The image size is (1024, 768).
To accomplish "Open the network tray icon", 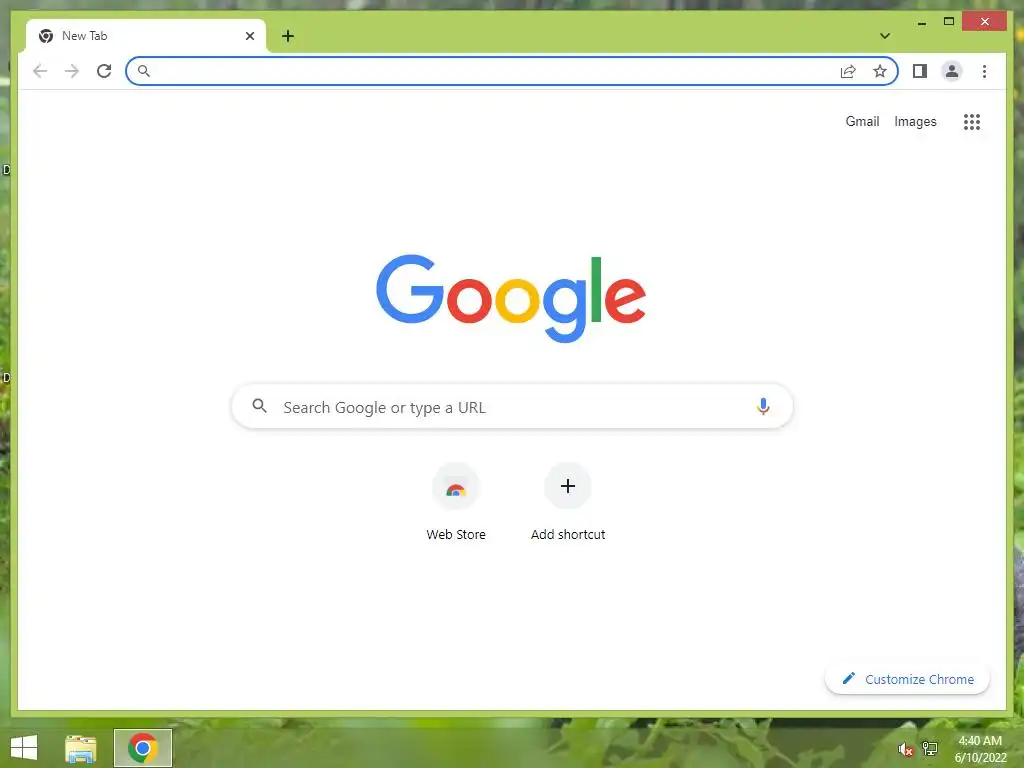I will 929,748.
